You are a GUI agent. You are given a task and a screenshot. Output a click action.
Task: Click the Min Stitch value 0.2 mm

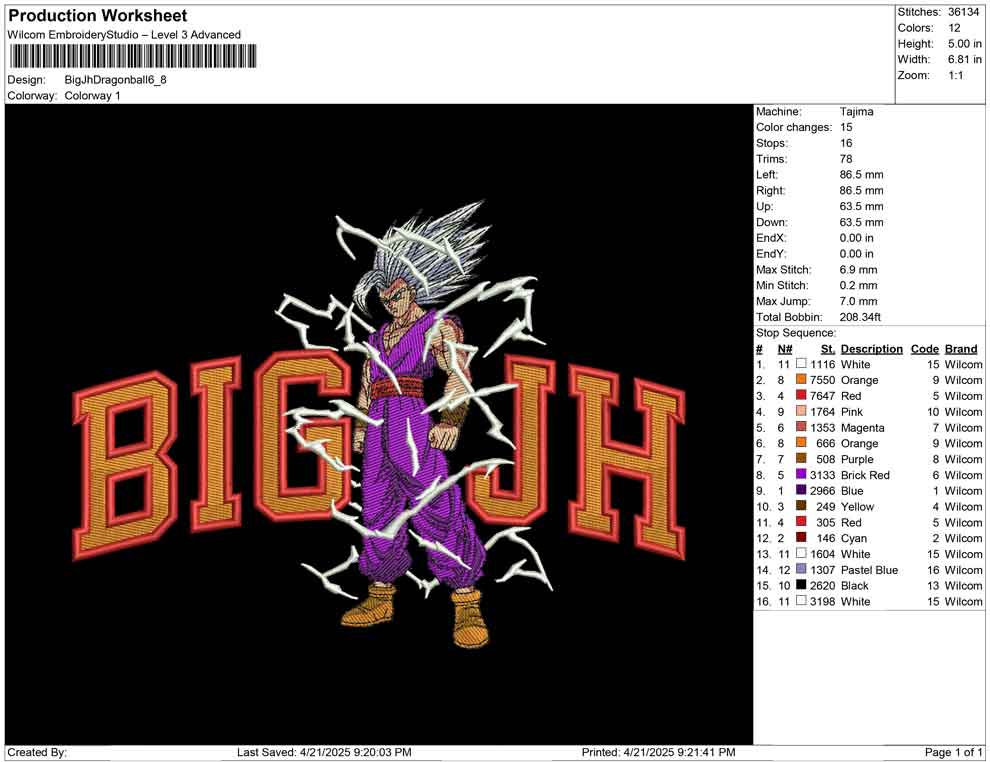point(859,285)
